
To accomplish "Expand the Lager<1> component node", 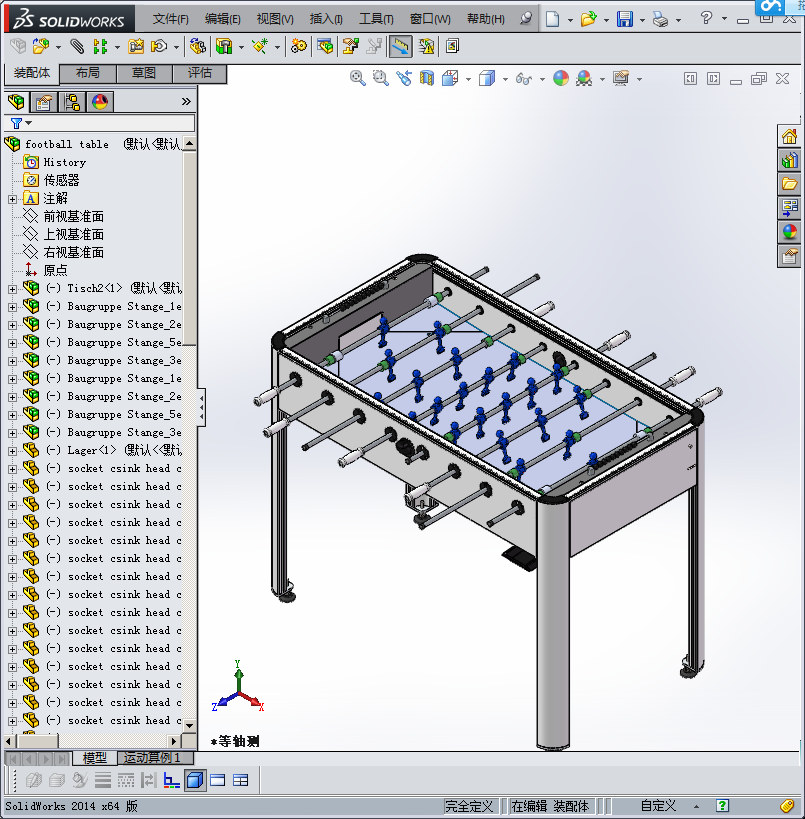I will pos(13,451).
